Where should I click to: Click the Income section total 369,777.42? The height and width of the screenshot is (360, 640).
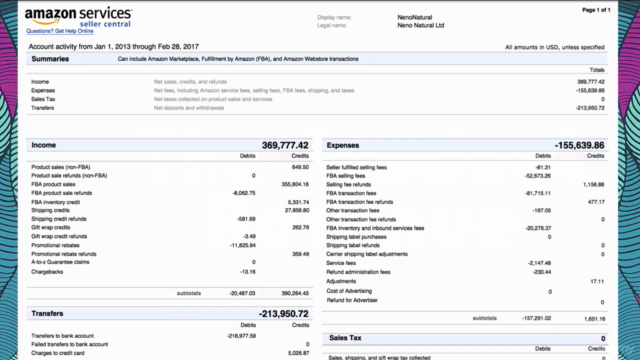click(285, 145)
